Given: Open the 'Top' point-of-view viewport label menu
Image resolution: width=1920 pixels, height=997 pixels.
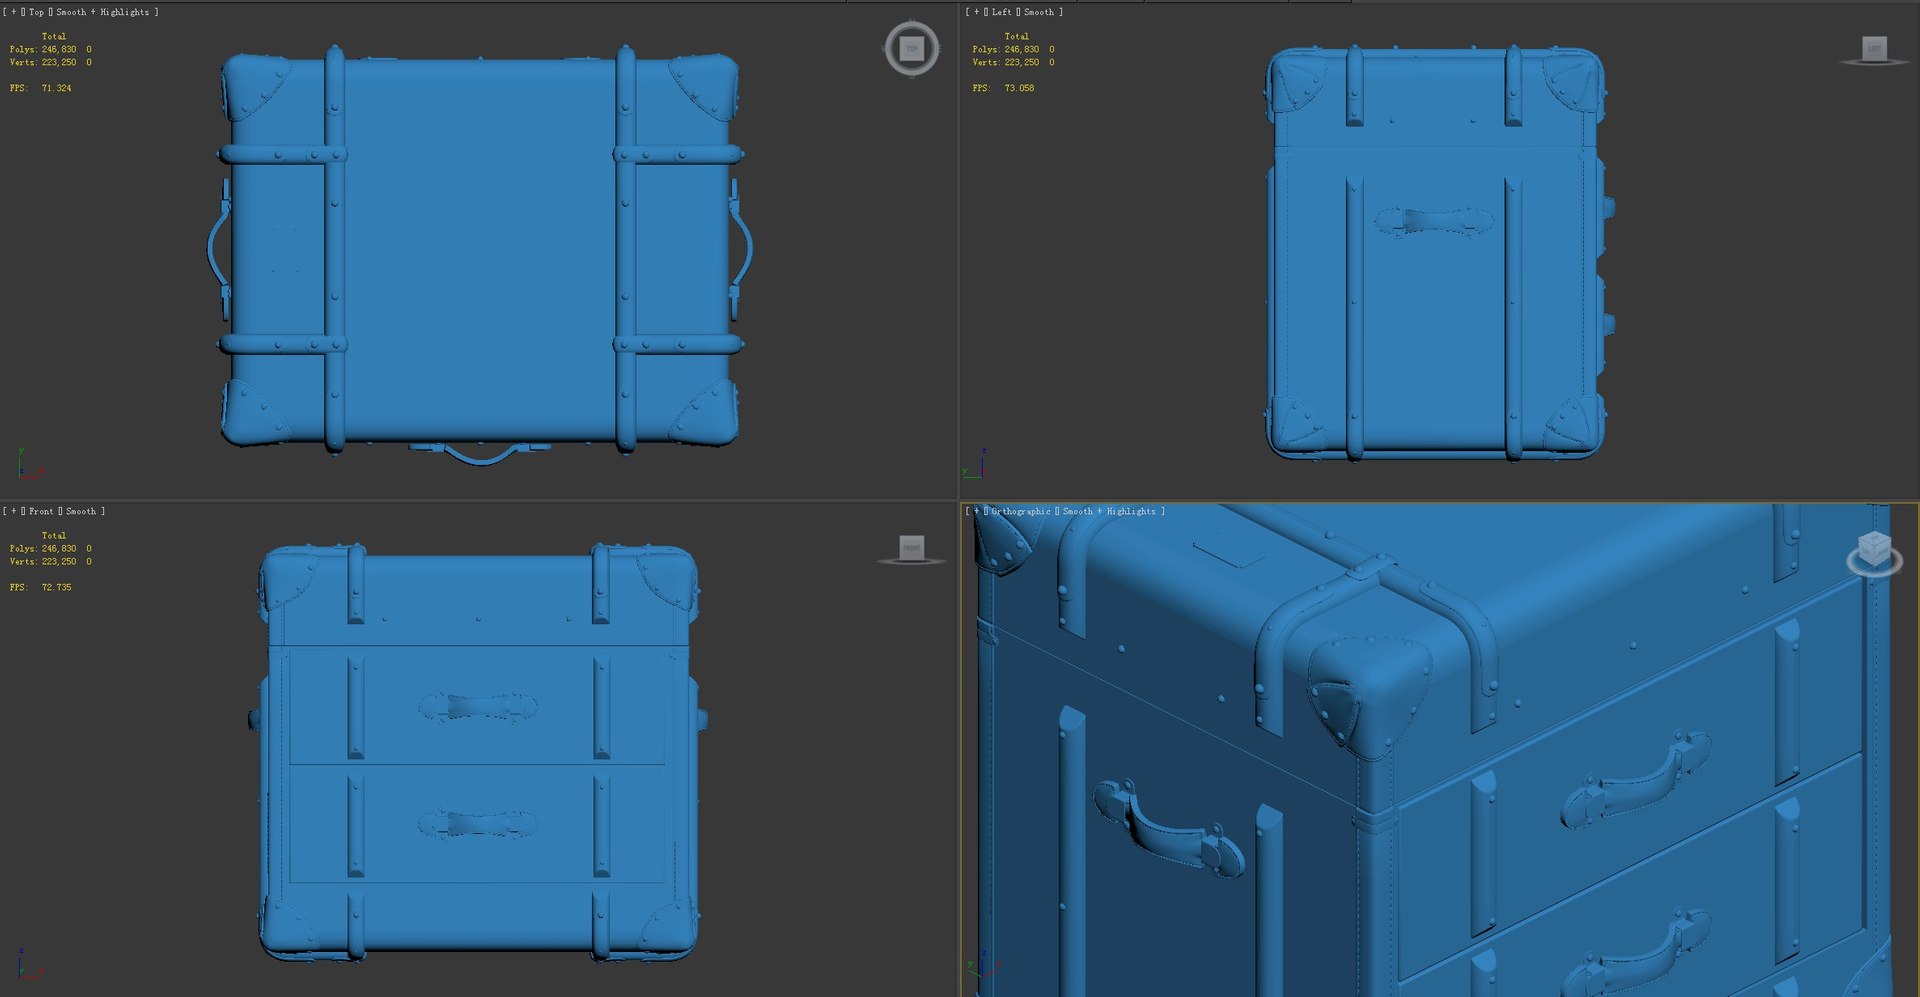Looking at the screenshot, I should pos(37,12).
